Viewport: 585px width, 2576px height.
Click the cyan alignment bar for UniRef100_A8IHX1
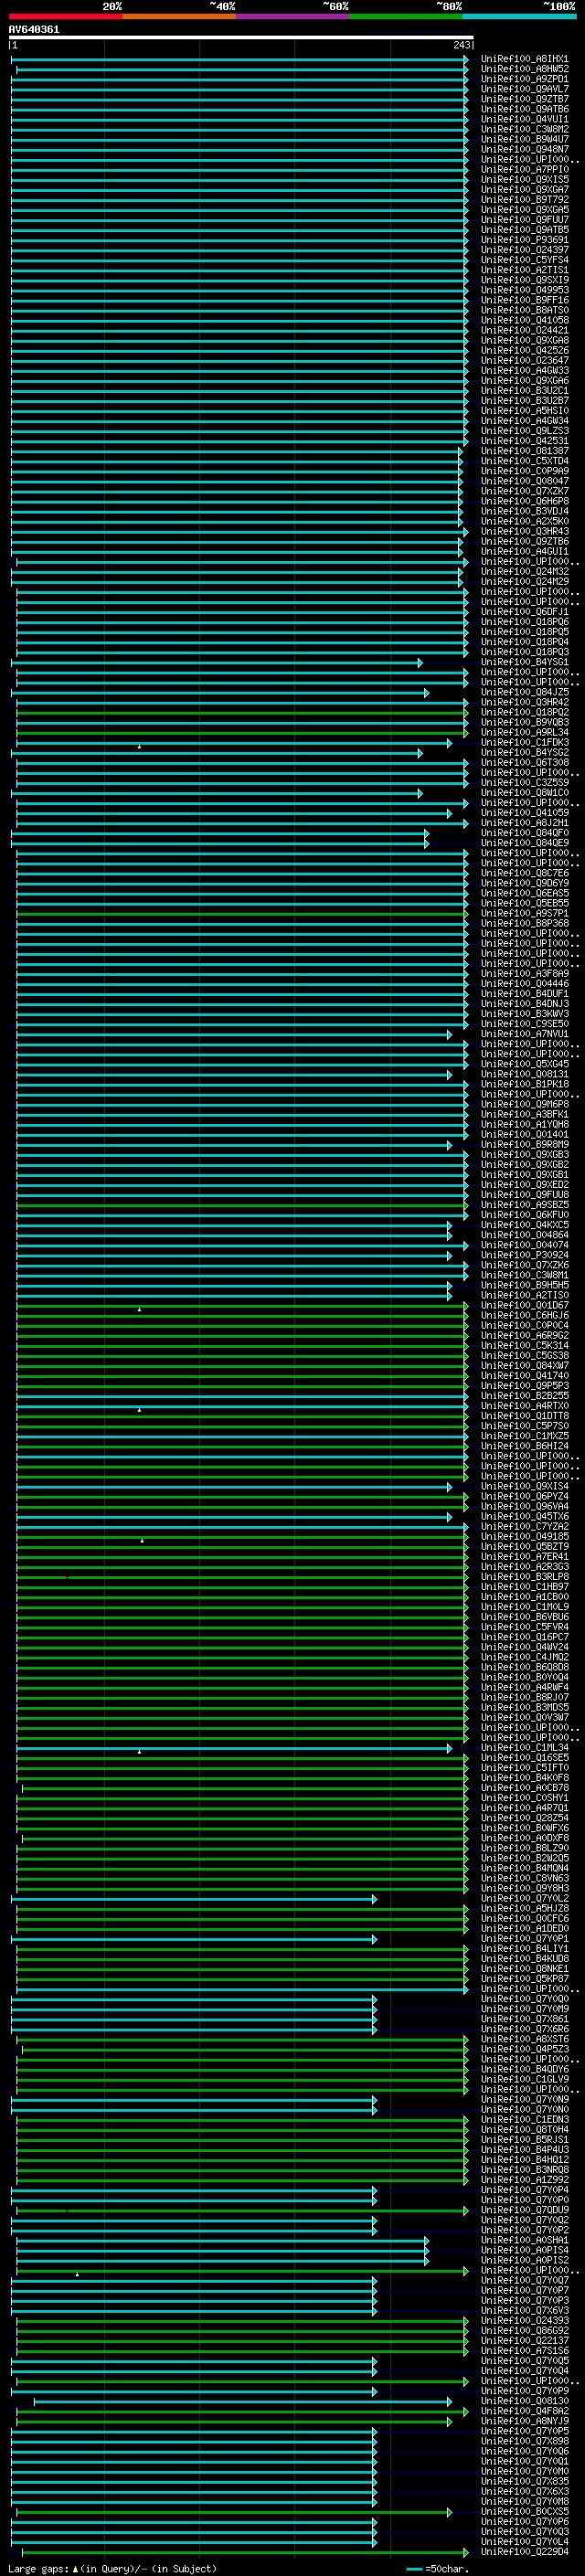click(240, 59)
